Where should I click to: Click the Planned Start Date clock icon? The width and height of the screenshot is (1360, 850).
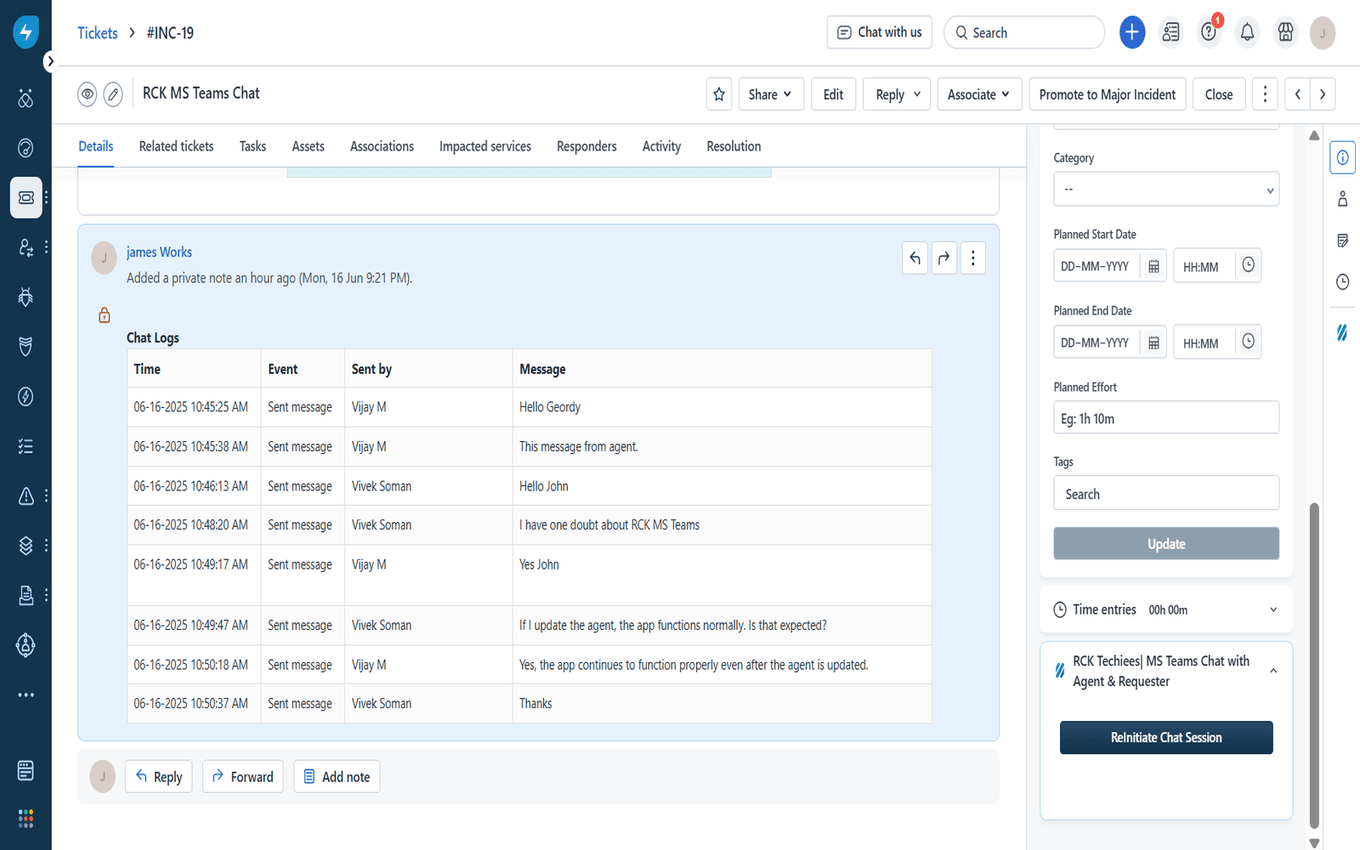tap(1248, 265)
